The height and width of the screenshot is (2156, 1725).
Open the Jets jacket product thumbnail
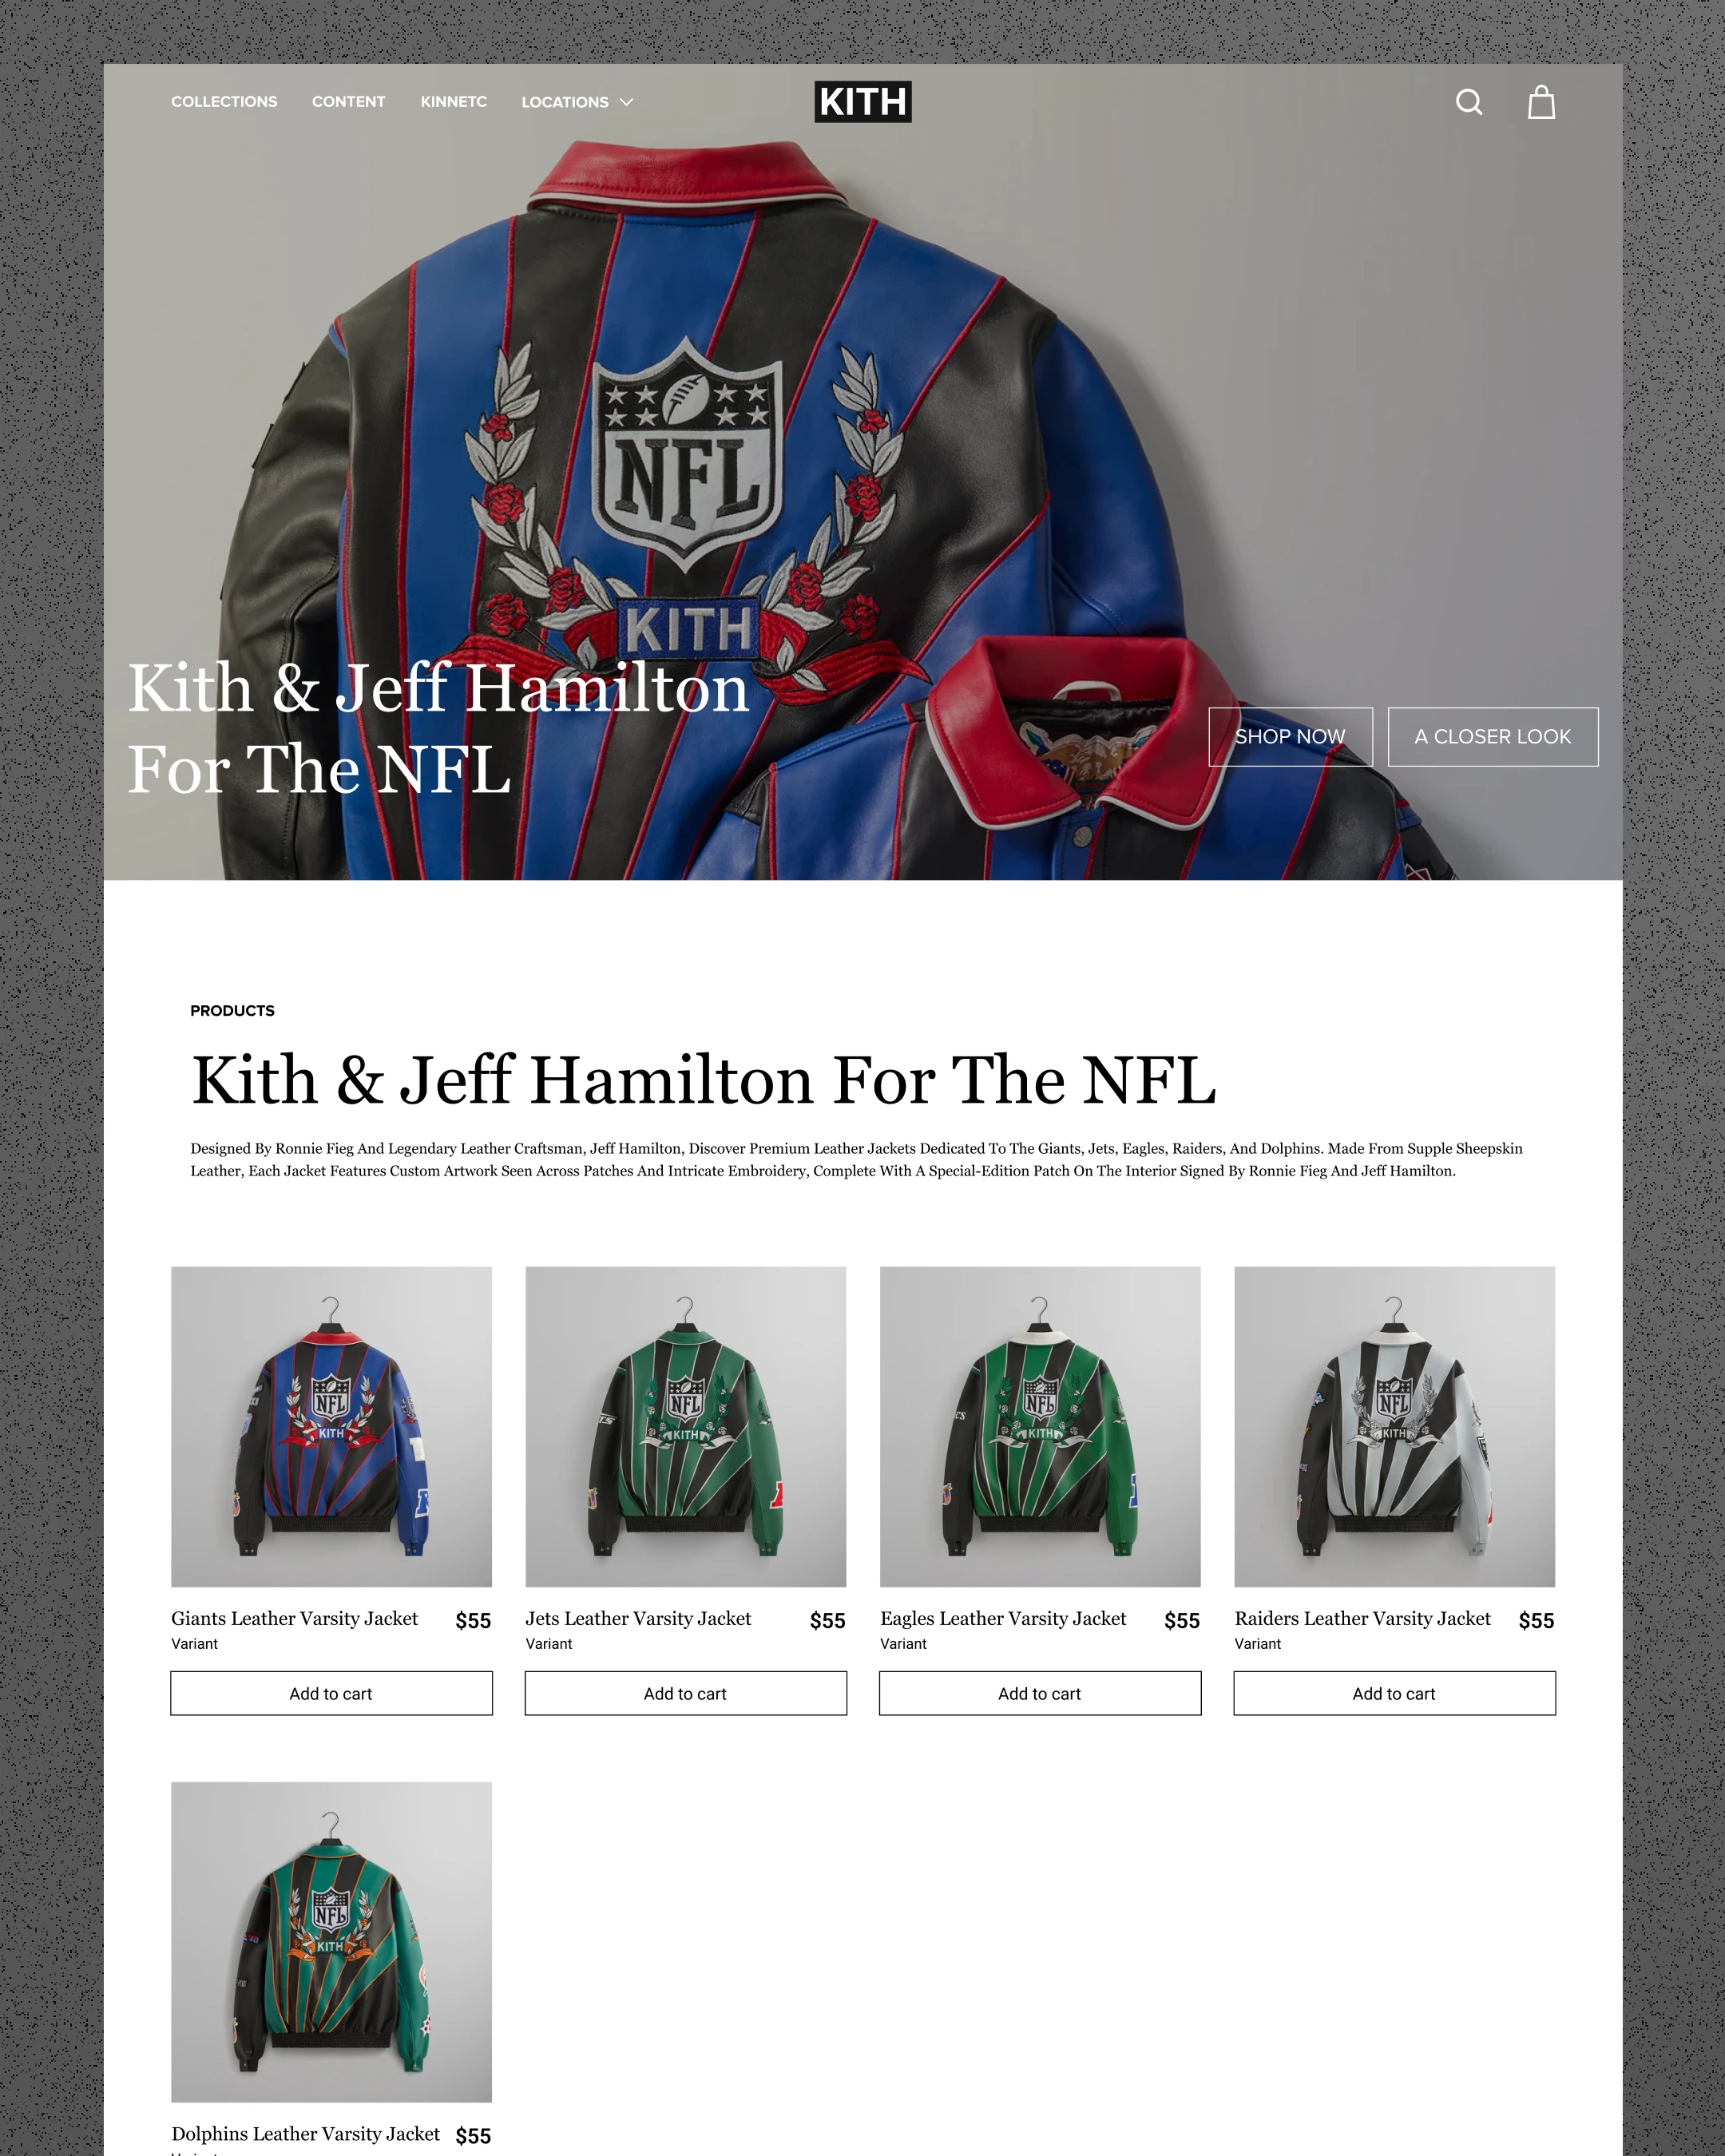686,1427
